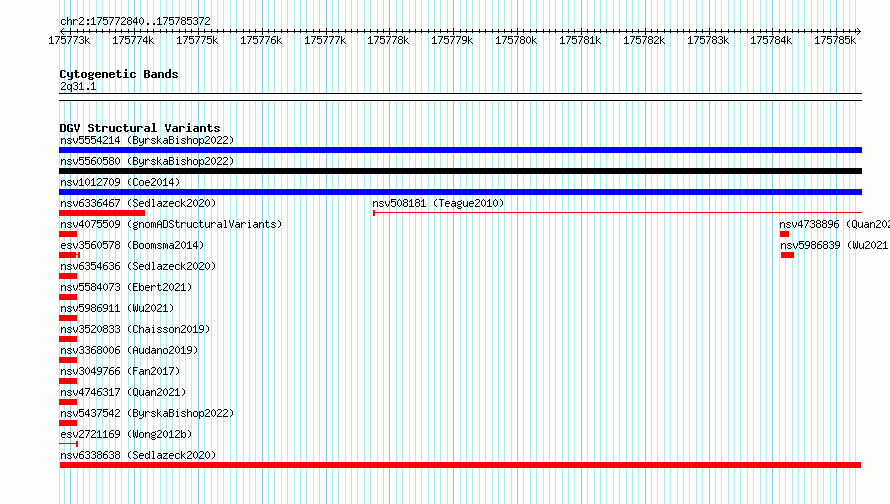Screen dimensions: 890x504
Task: Open variant esv2721169 (Wong2012b) label
Action: (x=126, y=434)
